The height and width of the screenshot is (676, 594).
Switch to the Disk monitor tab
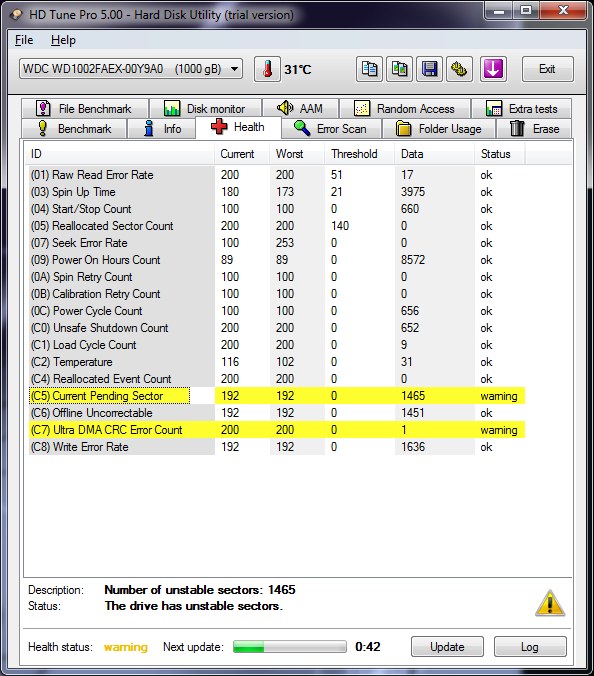(205, 108)
